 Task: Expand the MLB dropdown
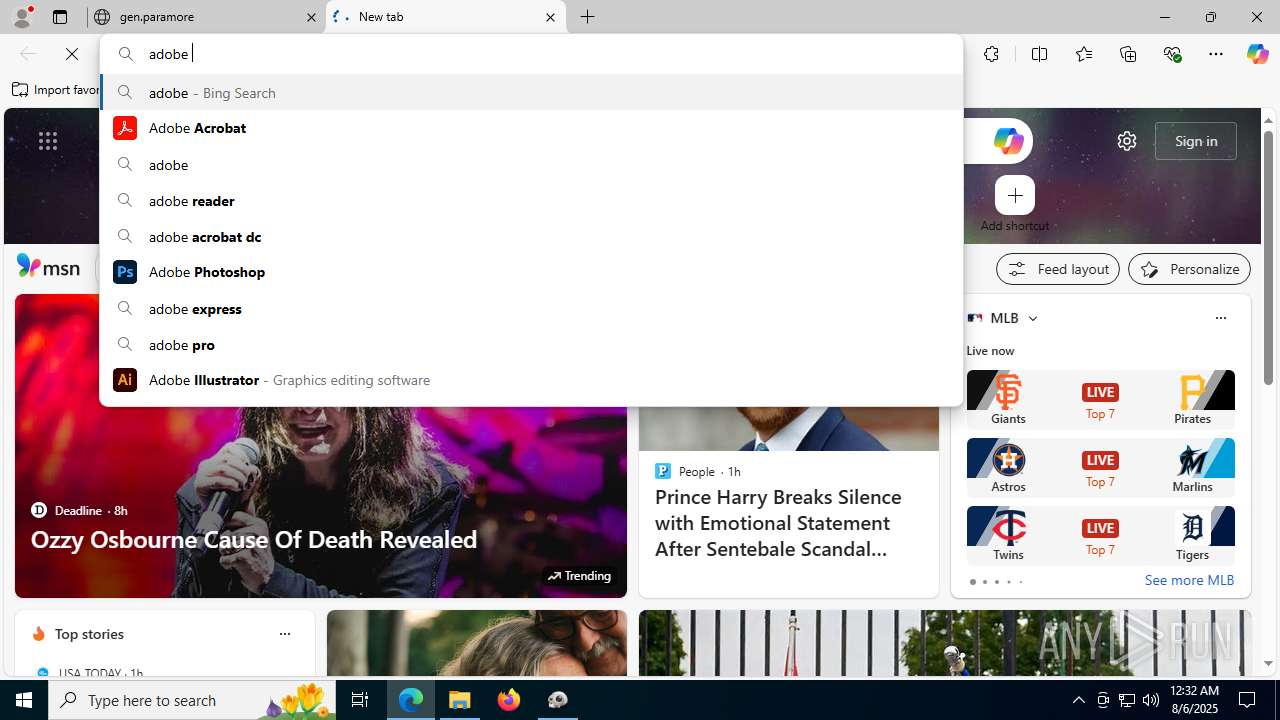click(x=1032, y=318)
